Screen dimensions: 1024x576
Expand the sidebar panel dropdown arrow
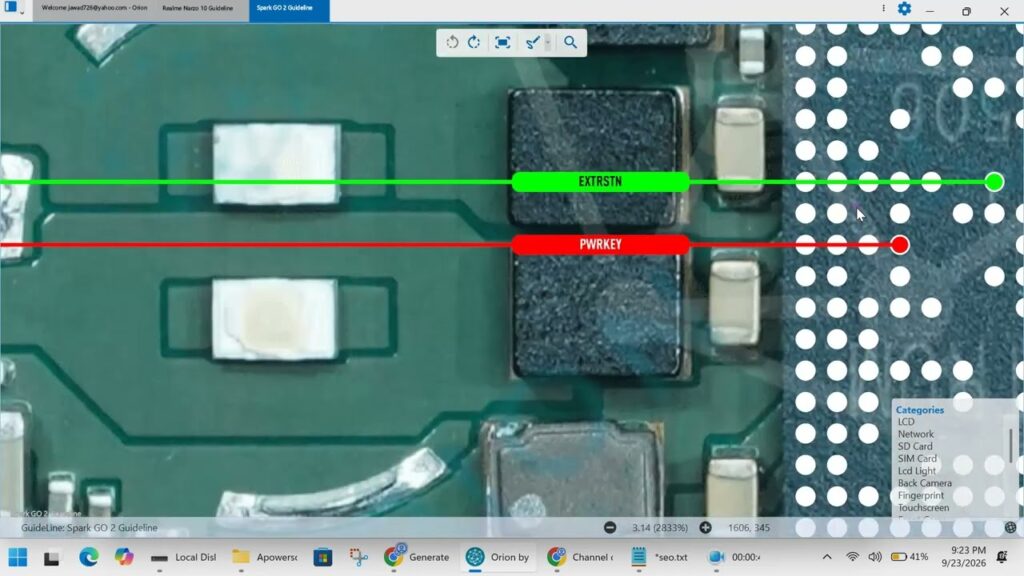coord(22,11)
